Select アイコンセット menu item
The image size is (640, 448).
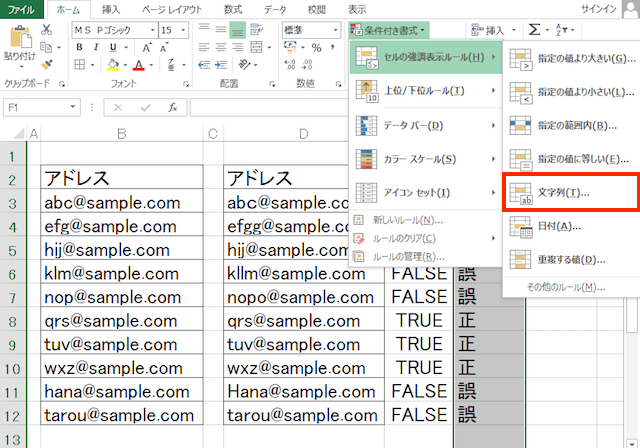pyautogui.click(x=426, y=193)
